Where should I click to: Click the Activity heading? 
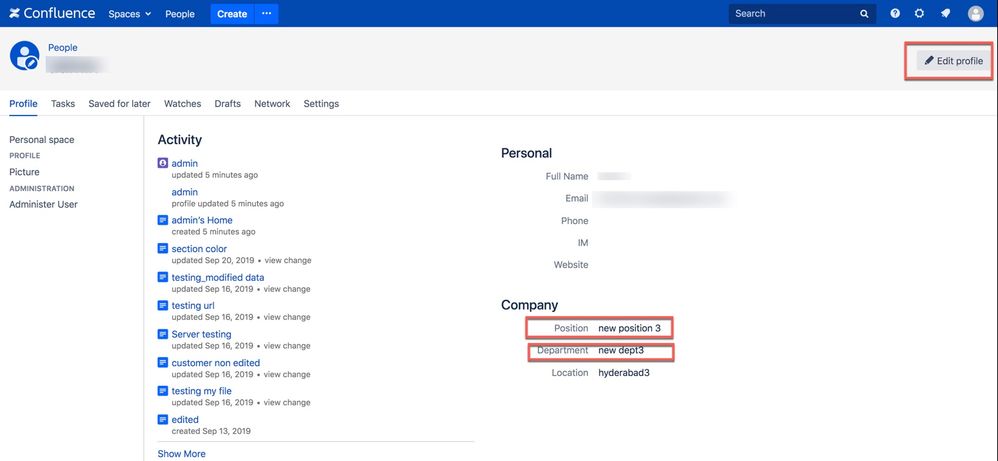[179, 139]
